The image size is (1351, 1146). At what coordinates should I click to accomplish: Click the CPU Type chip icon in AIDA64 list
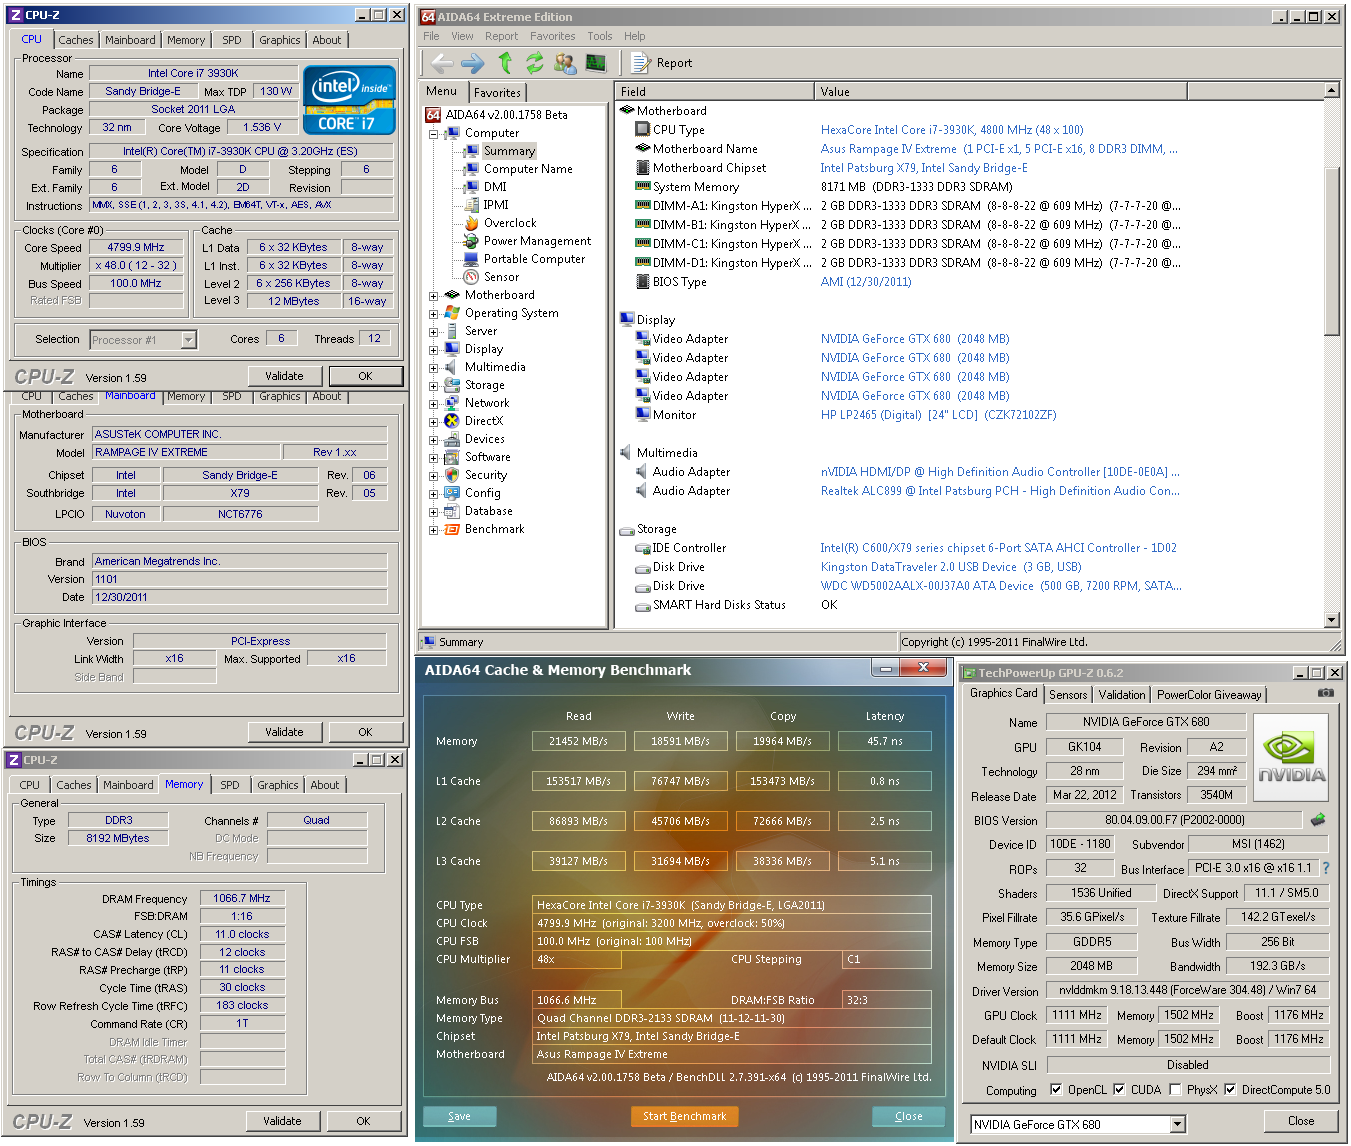643,129
